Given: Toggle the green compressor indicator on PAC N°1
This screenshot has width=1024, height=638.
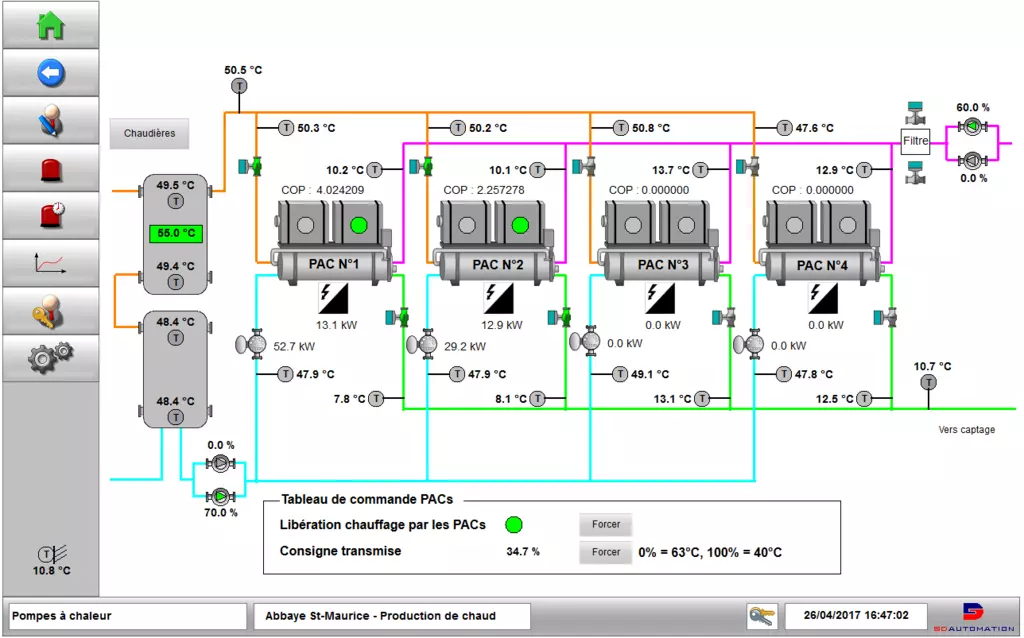Looking at the screenshot, I should [x=359, y=226].
